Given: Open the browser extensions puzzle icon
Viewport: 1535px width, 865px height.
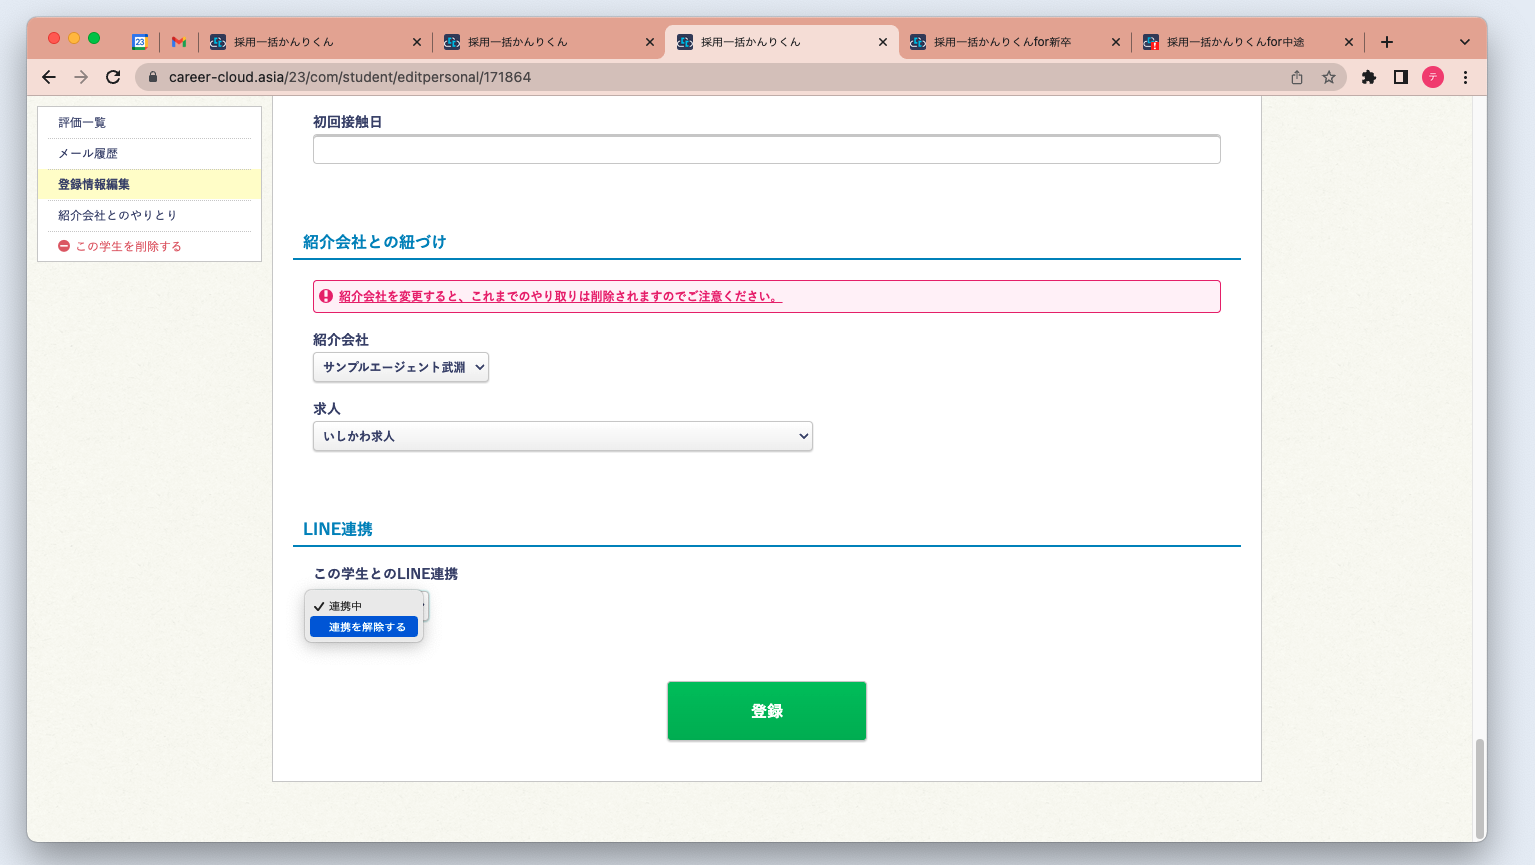Looking at the screenshot, I should [1369, 77].
